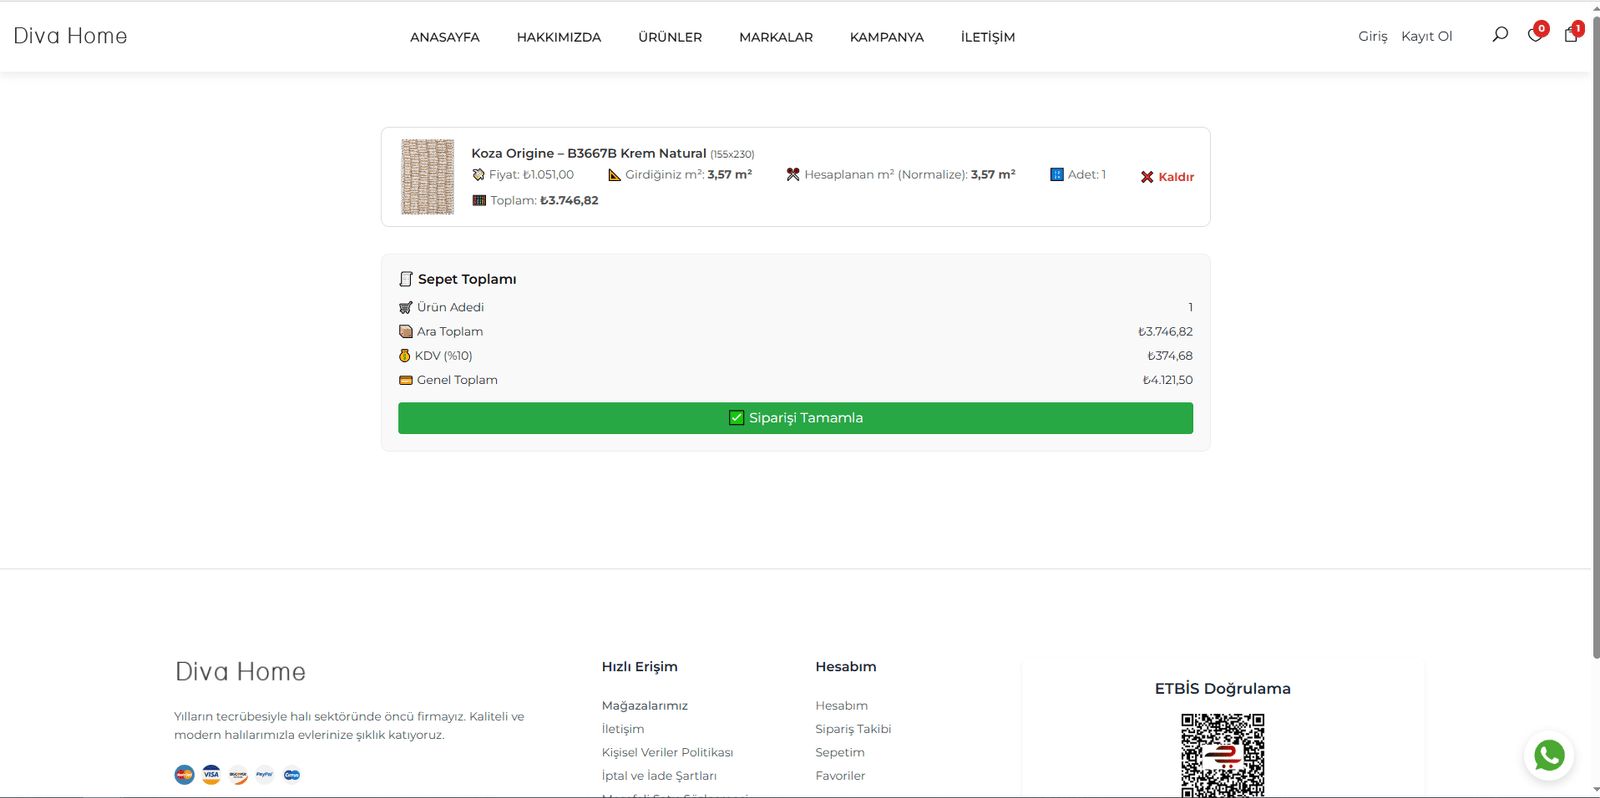Screen dimensions: 1600x798
Task: Click the PayPal payment icon
Action: (265, 775)
